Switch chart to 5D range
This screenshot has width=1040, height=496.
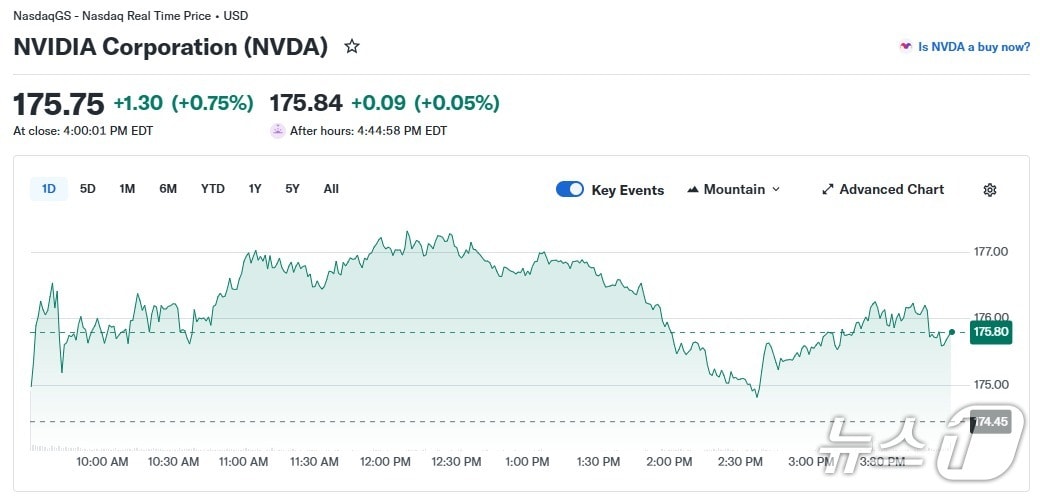[x=88, y=189]
